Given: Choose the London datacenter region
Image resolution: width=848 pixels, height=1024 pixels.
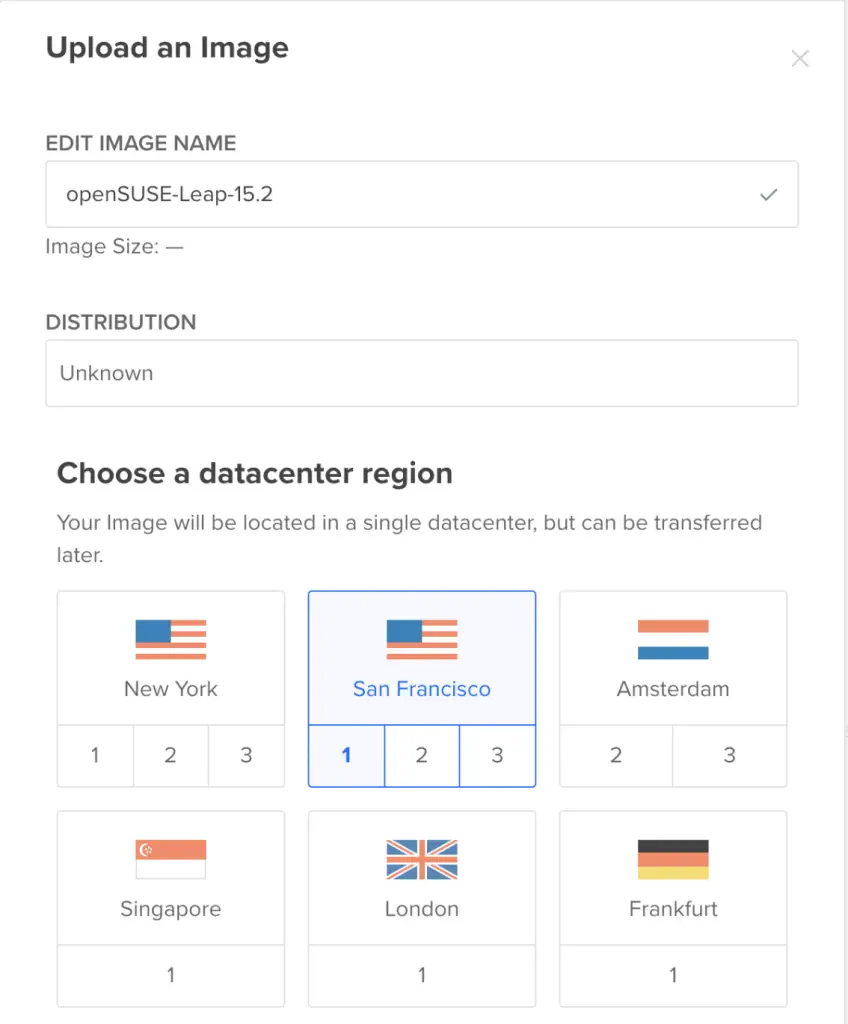Looking at the screenshot, I should point(421,878).
